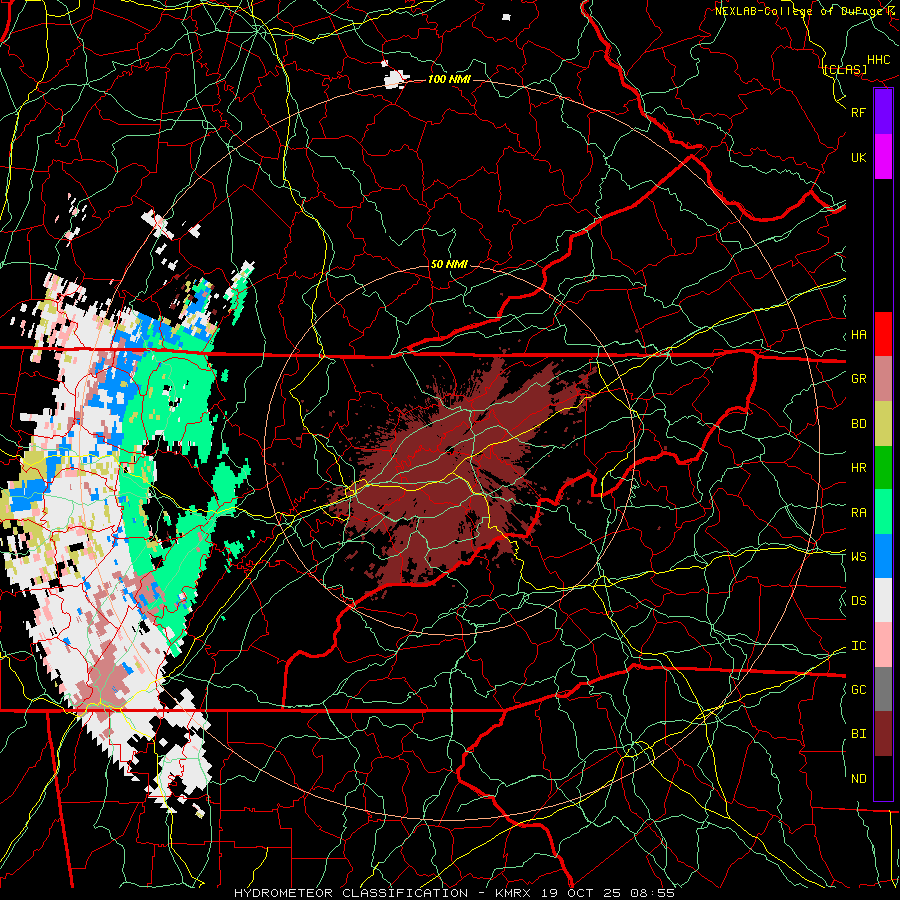Click the RF legend label
This screenshot has height=900, width=900.
[858, 112]
